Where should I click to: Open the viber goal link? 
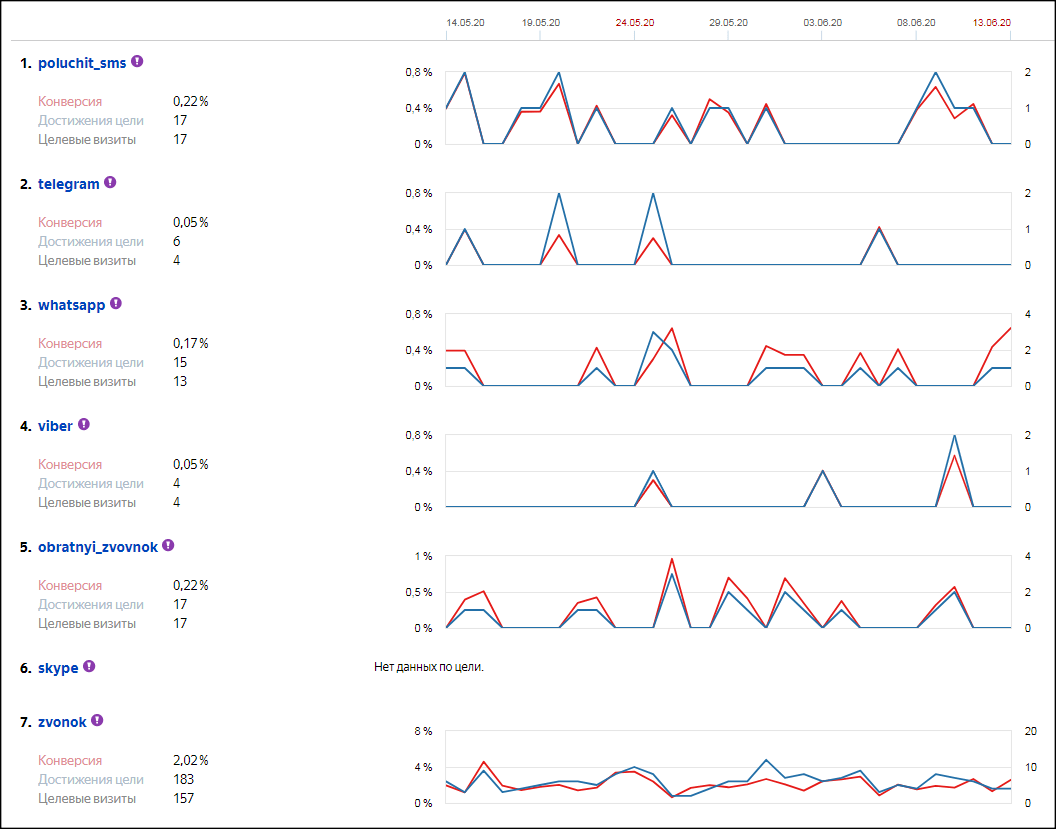pos(55,426)
